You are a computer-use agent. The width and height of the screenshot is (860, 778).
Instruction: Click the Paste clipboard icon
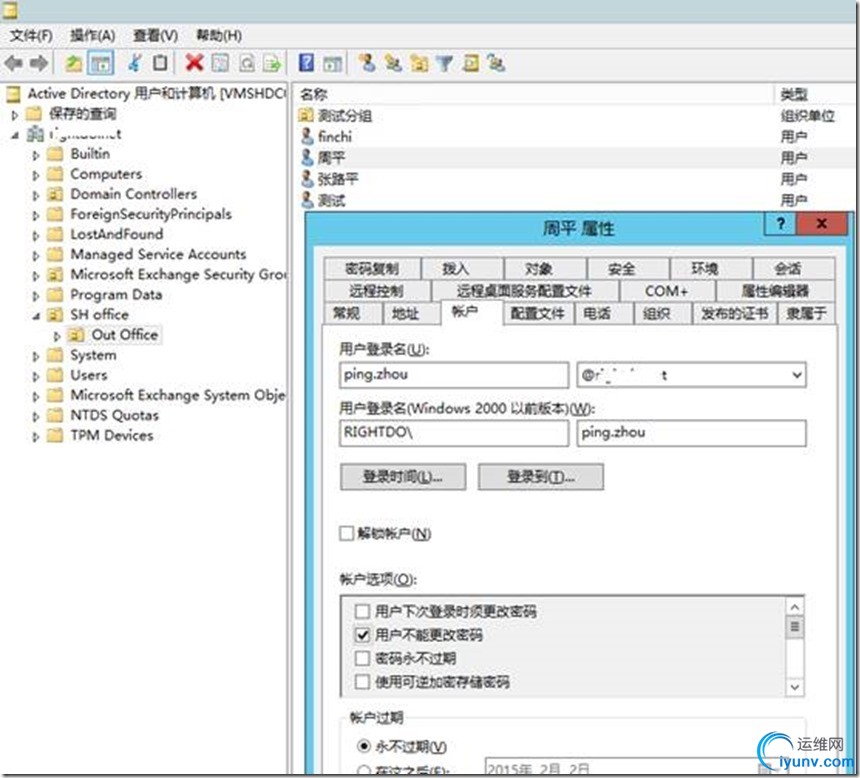click(160, 64)
